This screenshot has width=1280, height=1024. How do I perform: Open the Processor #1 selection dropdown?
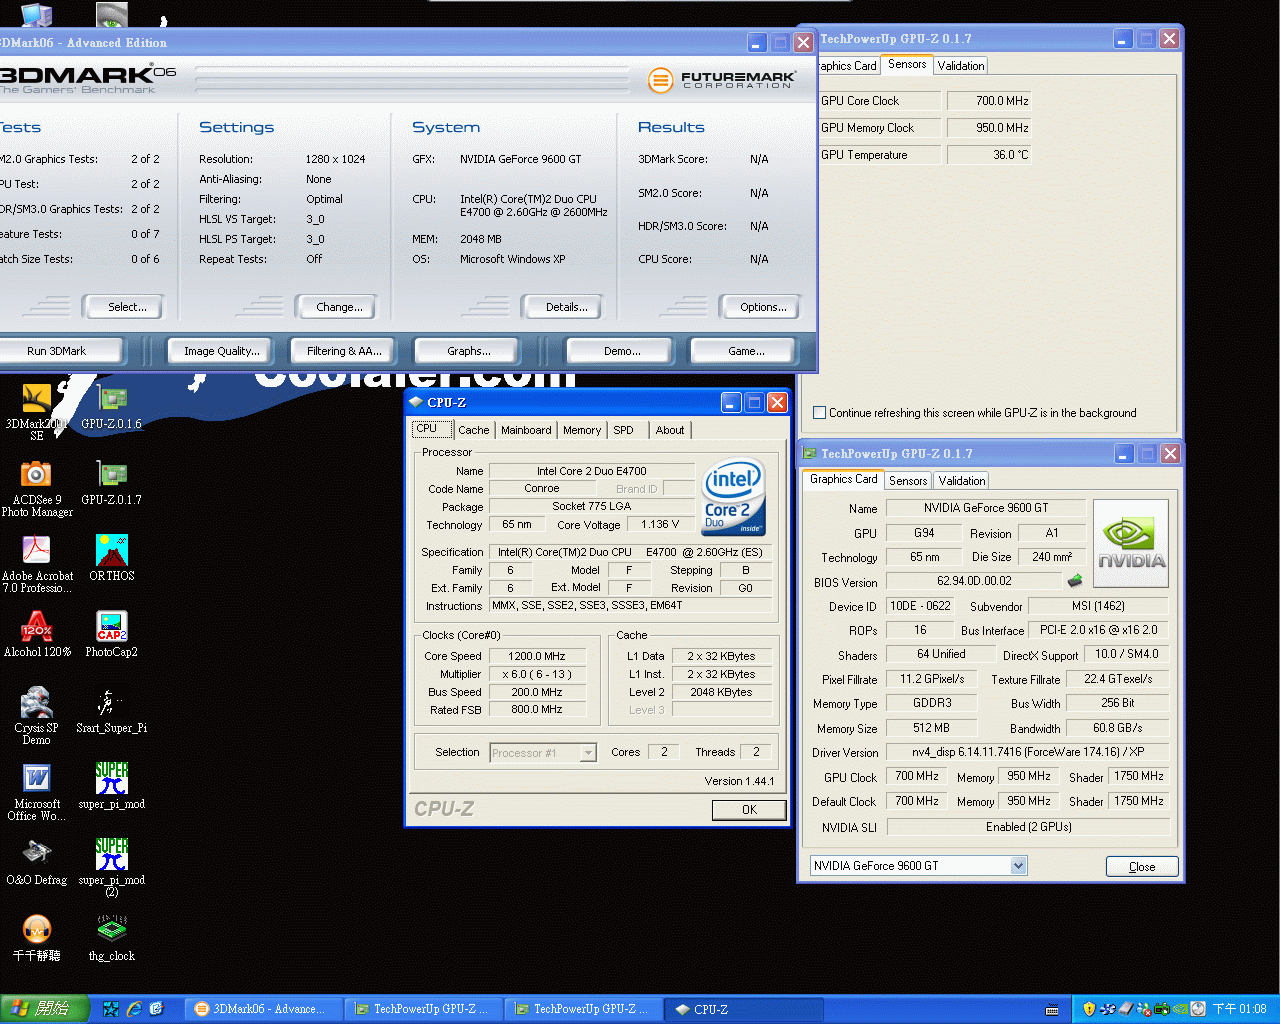point(588,753)
